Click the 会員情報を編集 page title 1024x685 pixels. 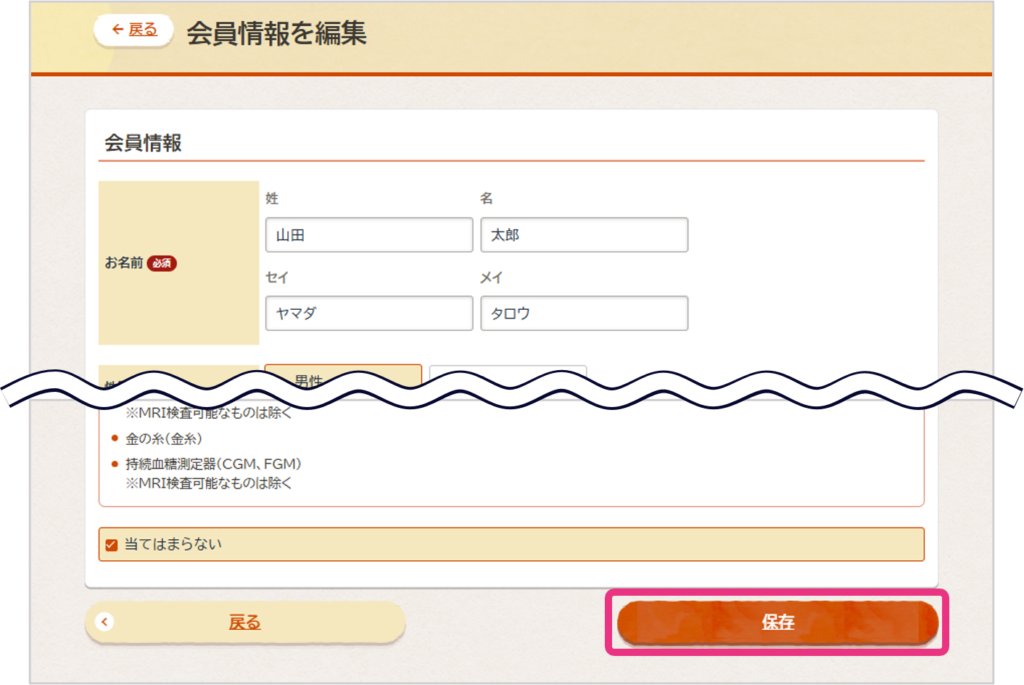tap(276, 33)
